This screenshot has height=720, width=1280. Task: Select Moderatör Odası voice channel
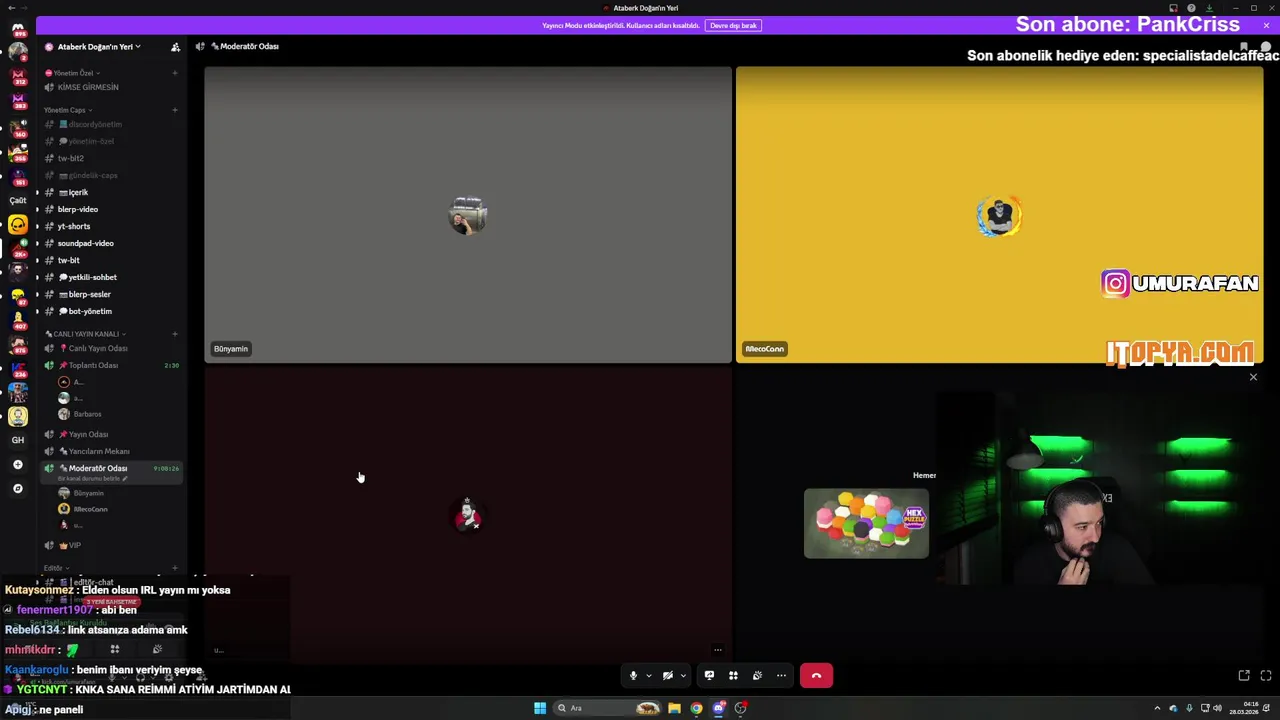[111, 468]
